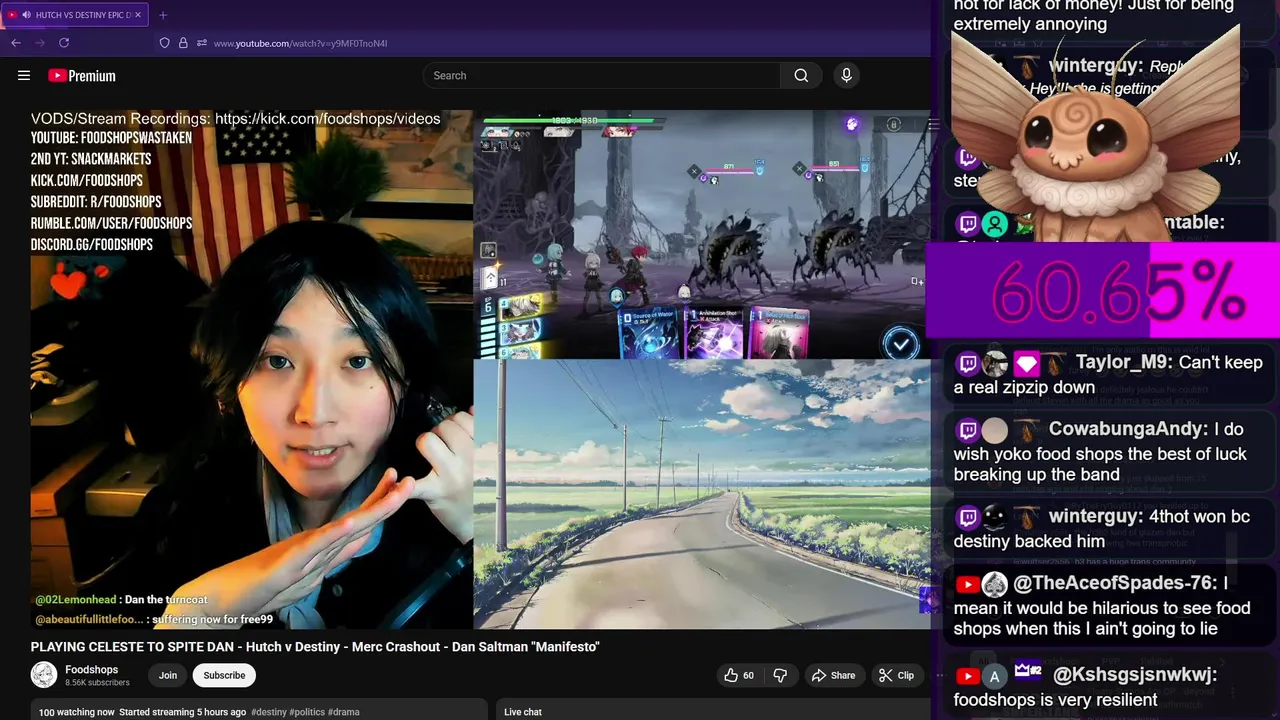
Task: Click the RUMBLE.COM/USER/FOODSHOPS text in the video
Action: click(111, 224)
